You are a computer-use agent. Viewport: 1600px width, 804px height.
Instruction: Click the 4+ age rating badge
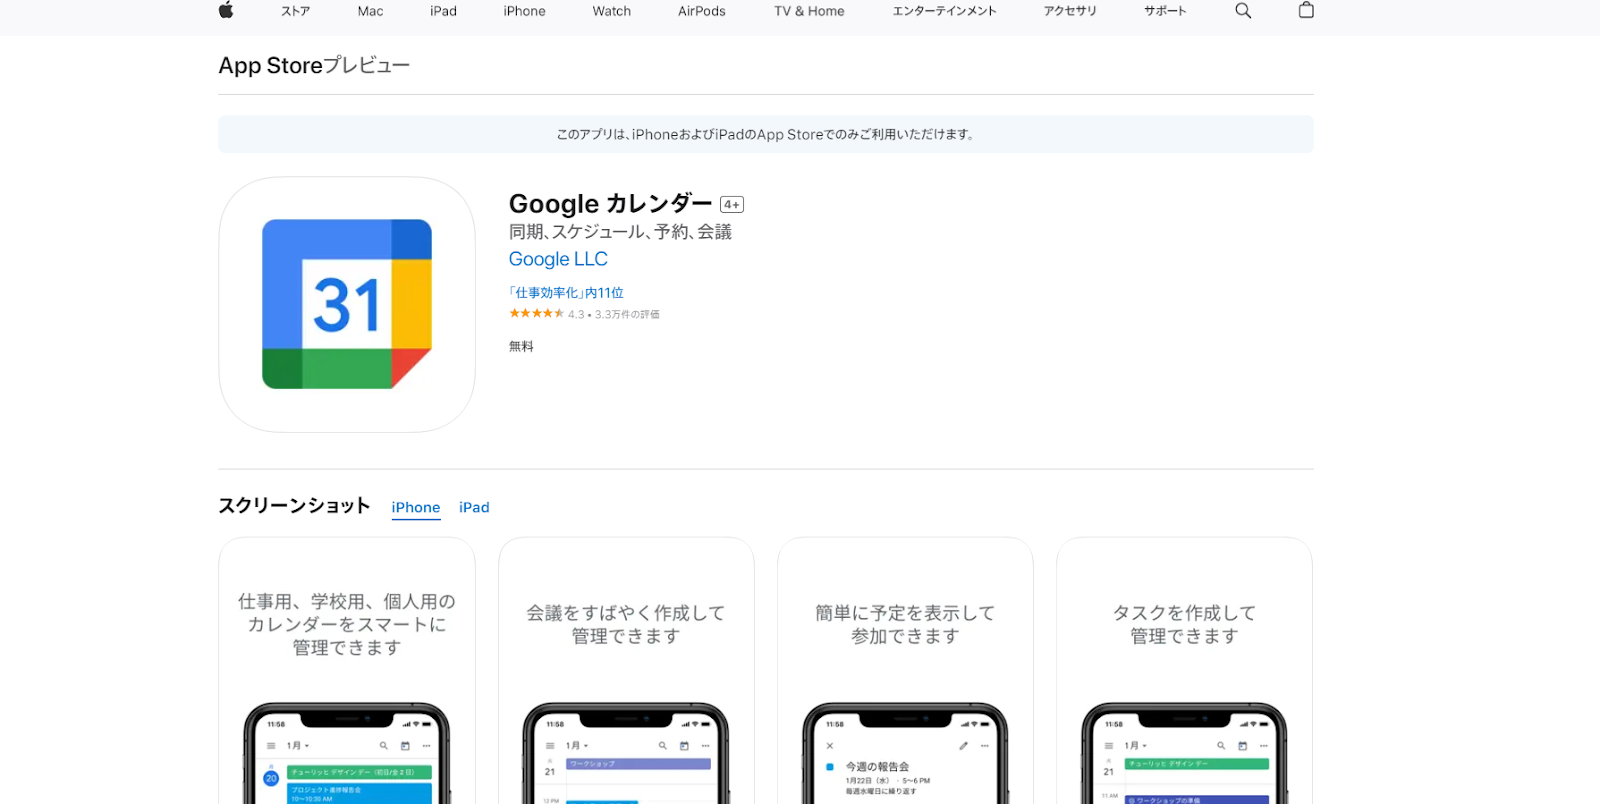(732, 205)
